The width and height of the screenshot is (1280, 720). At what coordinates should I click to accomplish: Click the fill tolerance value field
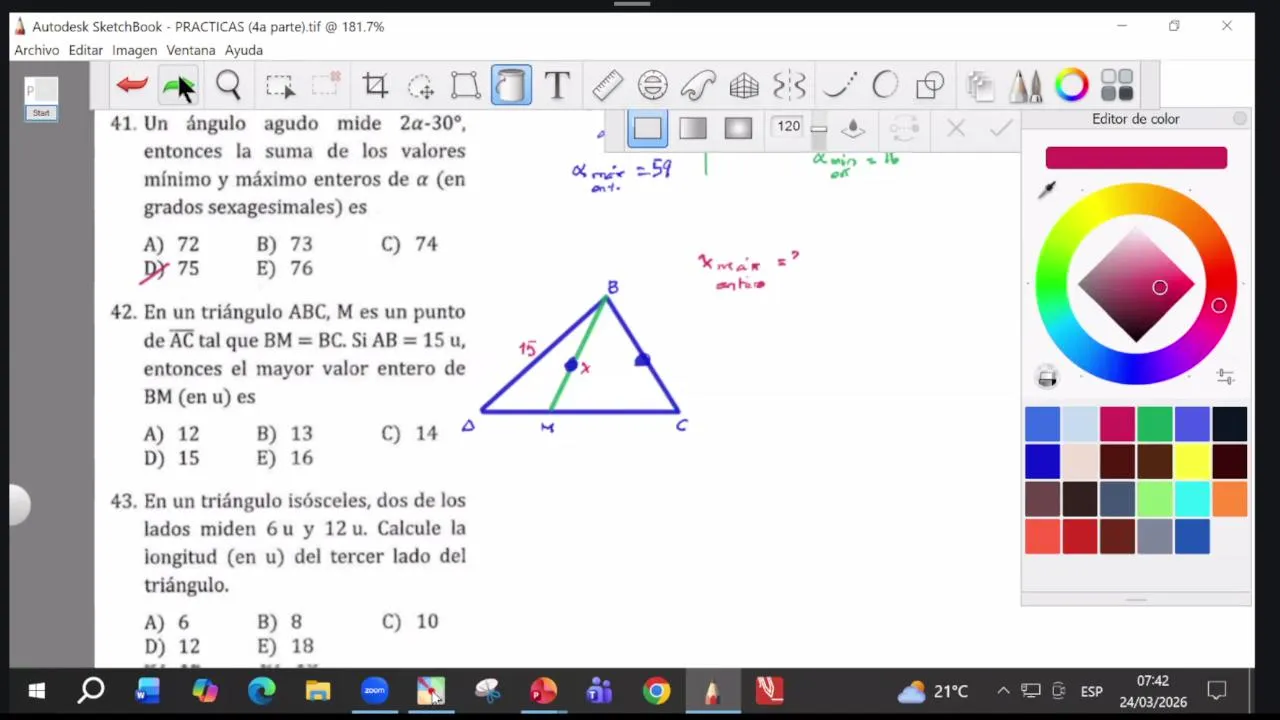(x=789, y=126)
